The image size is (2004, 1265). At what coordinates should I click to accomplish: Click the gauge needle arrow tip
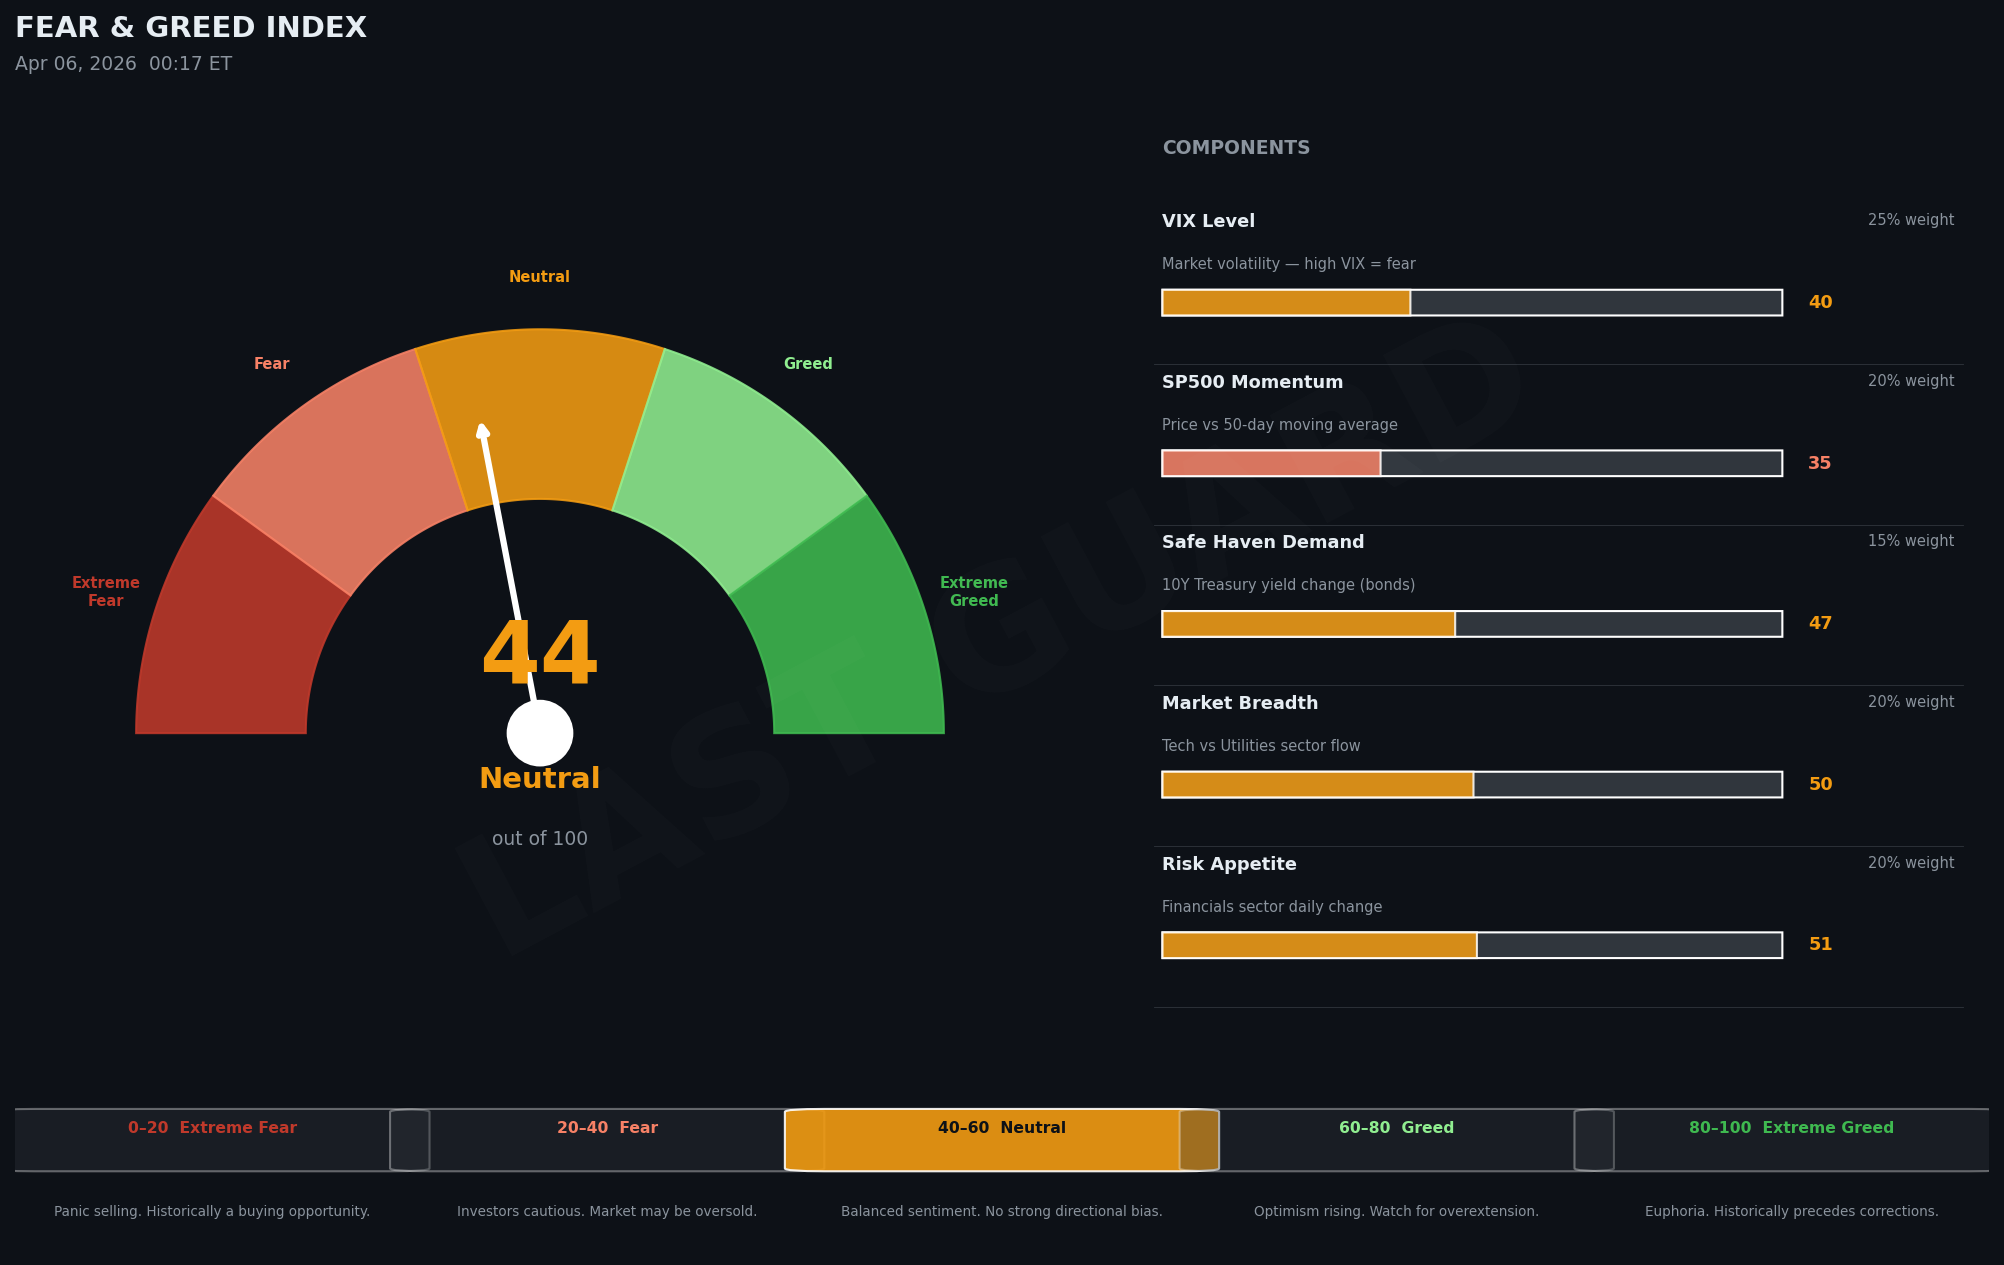[x=482, y=429]
